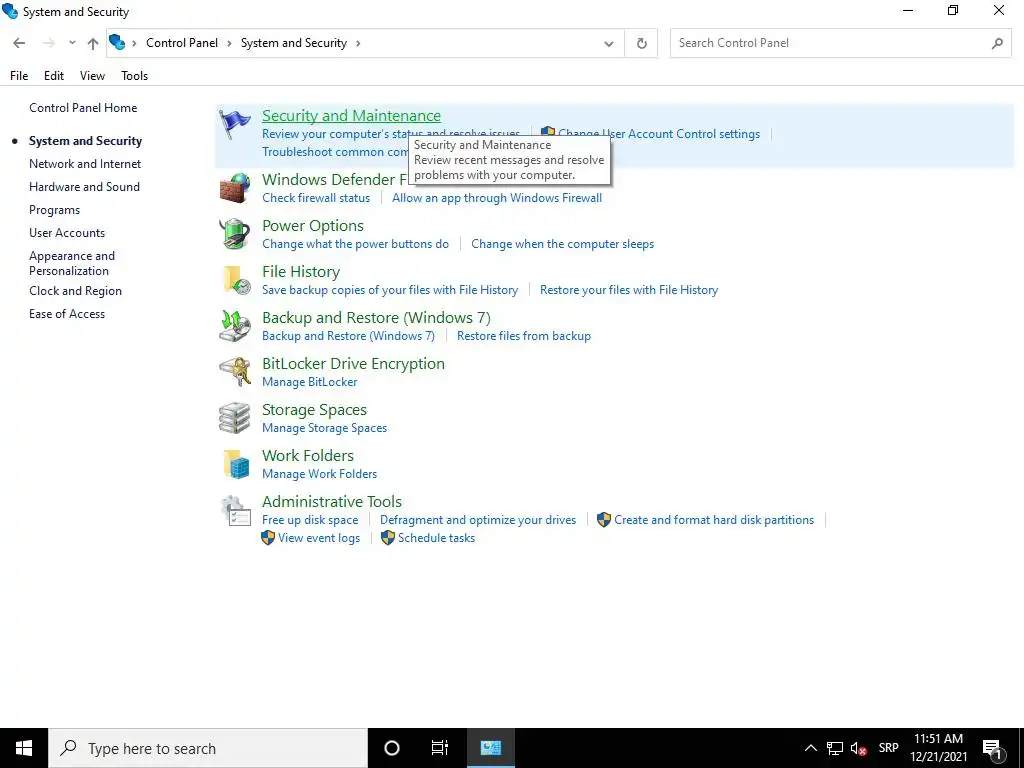Click Schedule tasks
The width and height of the screenshot is (1024, 768).
point(436,538)
